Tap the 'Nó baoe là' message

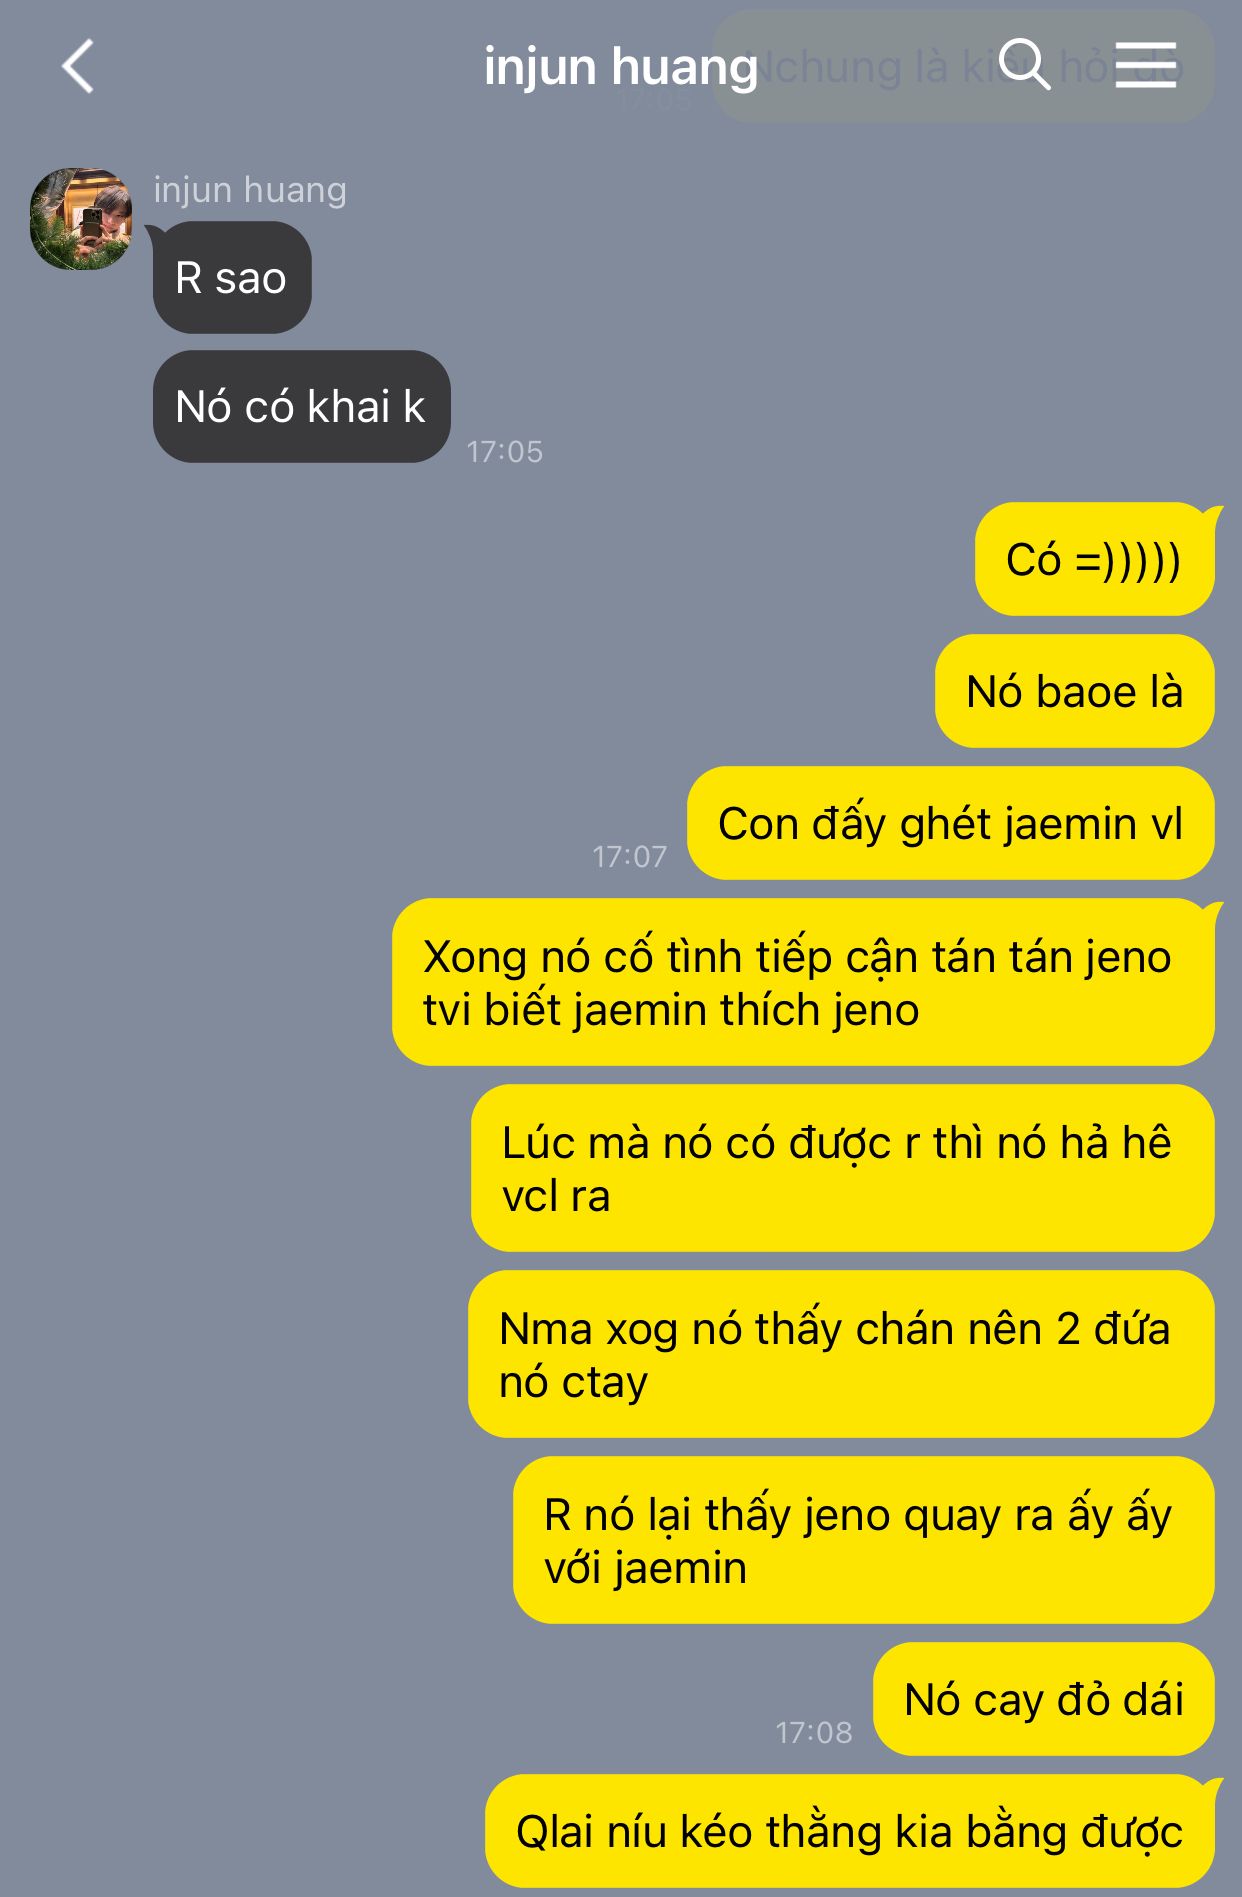coord(1075,691)
